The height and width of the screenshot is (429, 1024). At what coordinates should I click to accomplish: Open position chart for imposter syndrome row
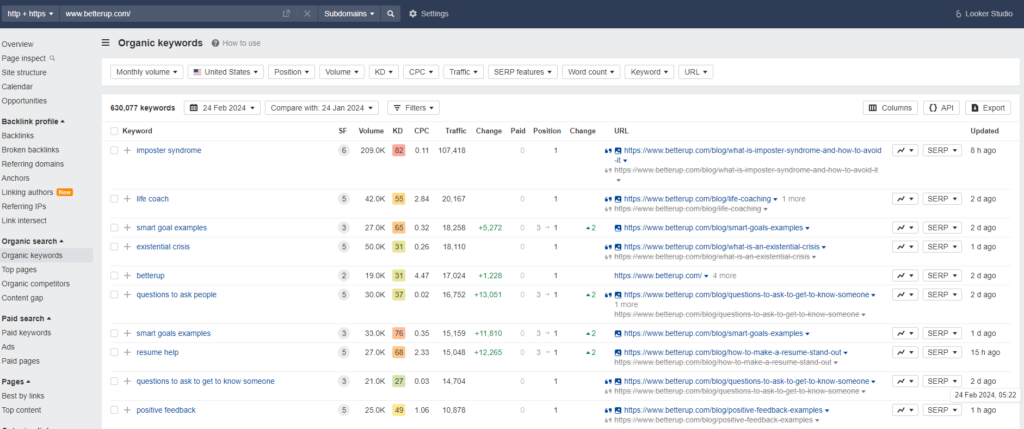tap(905, 150)
